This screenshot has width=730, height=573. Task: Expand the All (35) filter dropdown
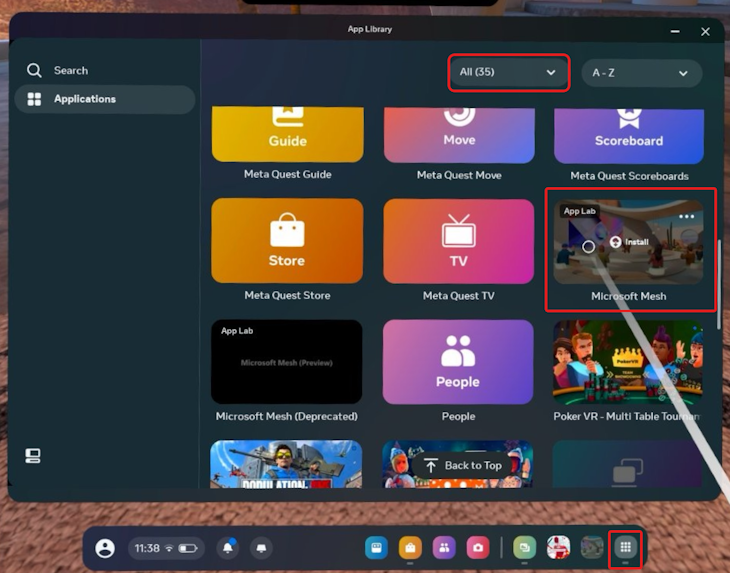pyautogui.click(x=508, y=73)
